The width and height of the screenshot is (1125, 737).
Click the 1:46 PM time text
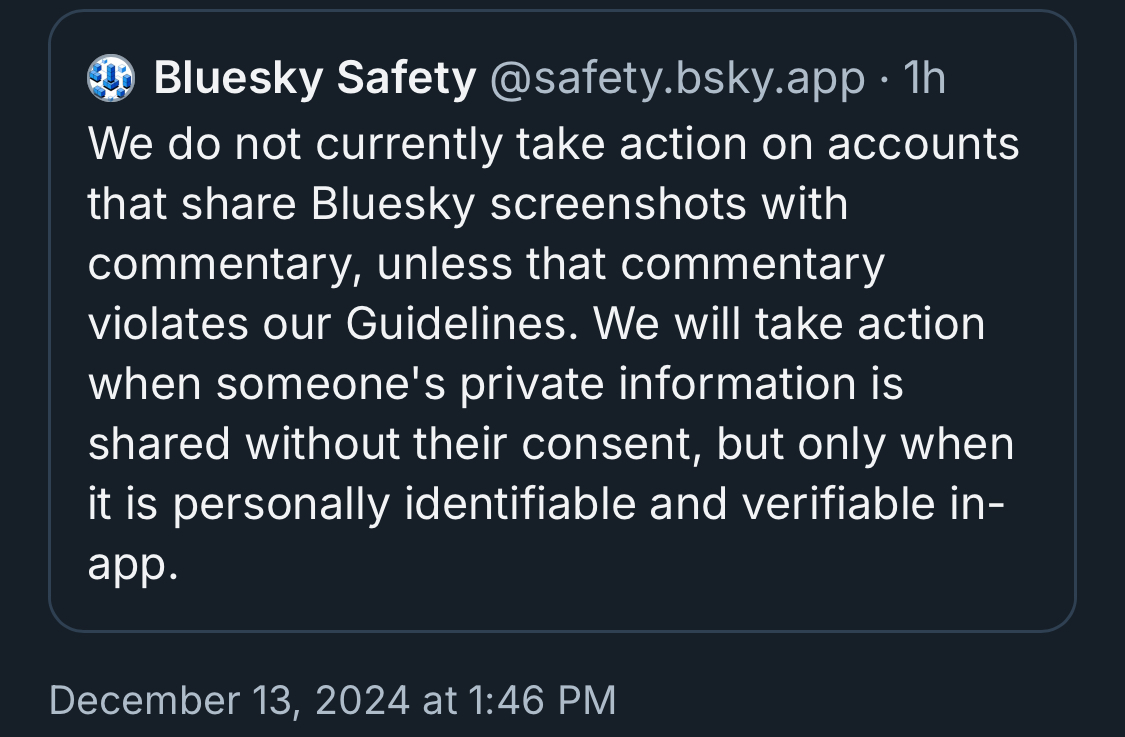[542, 701]
